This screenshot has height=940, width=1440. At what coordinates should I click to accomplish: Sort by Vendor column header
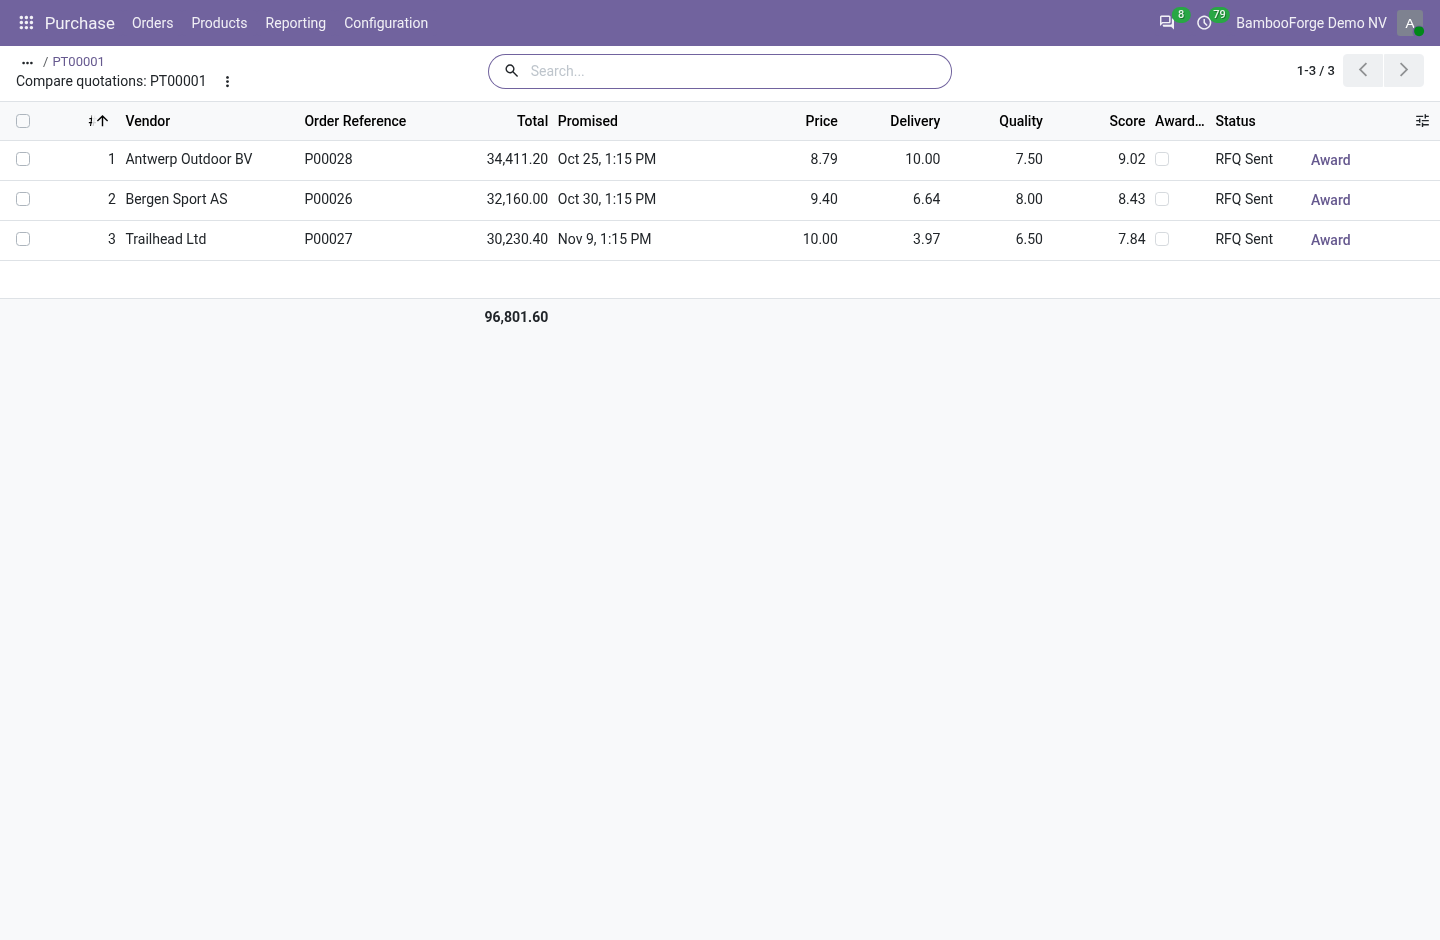coord(148,121)
